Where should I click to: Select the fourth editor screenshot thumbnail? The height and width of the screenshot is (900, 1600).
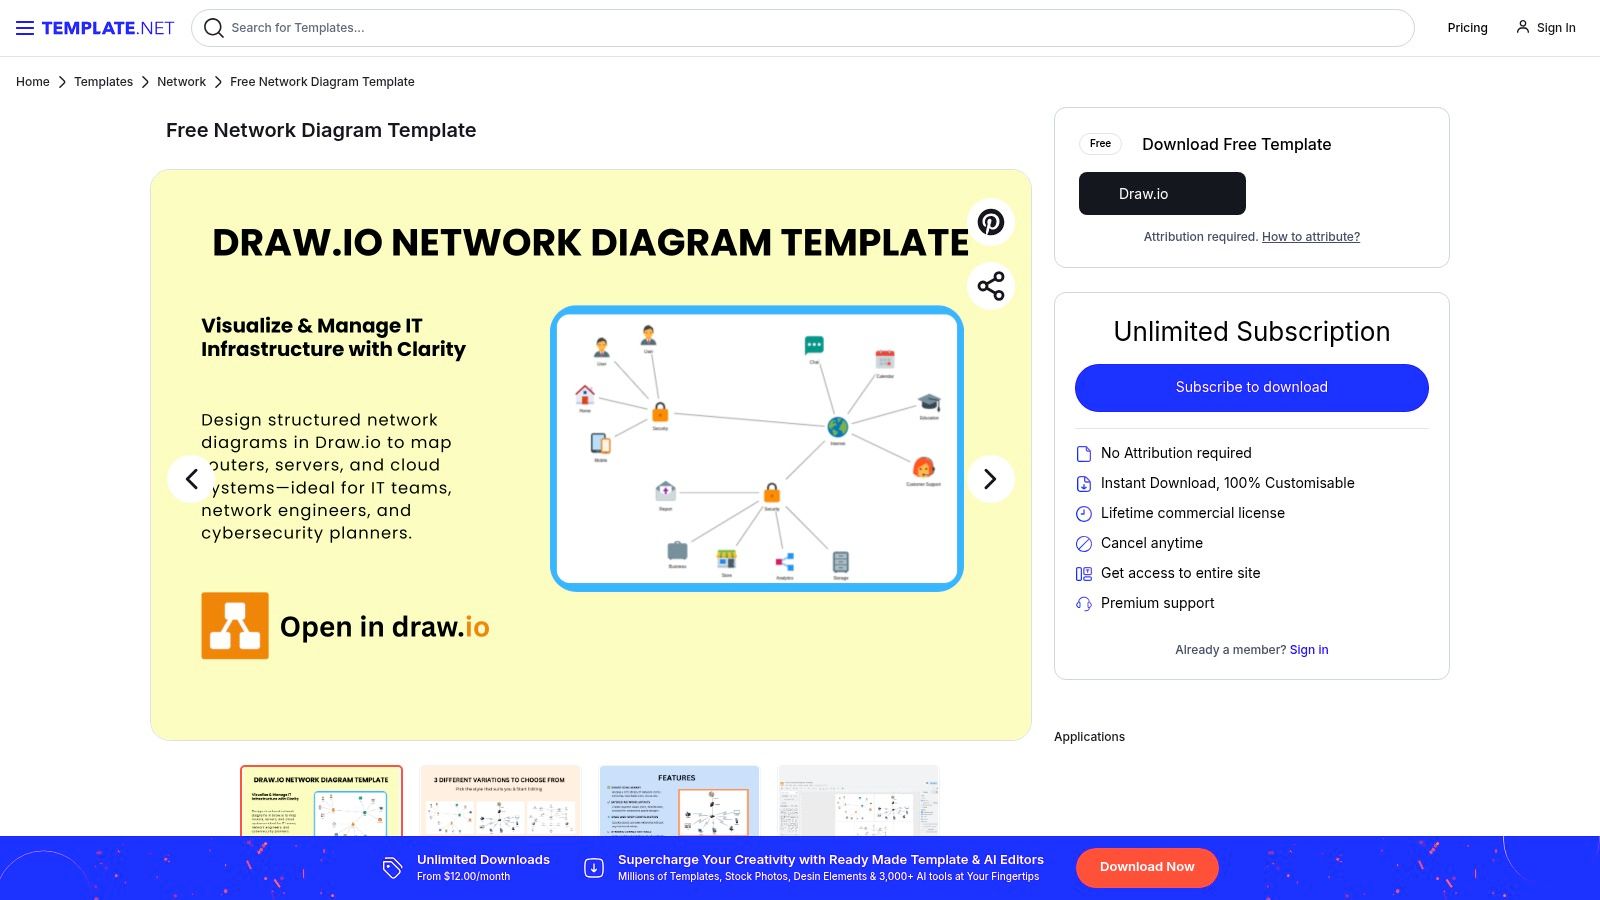[858, 801]
